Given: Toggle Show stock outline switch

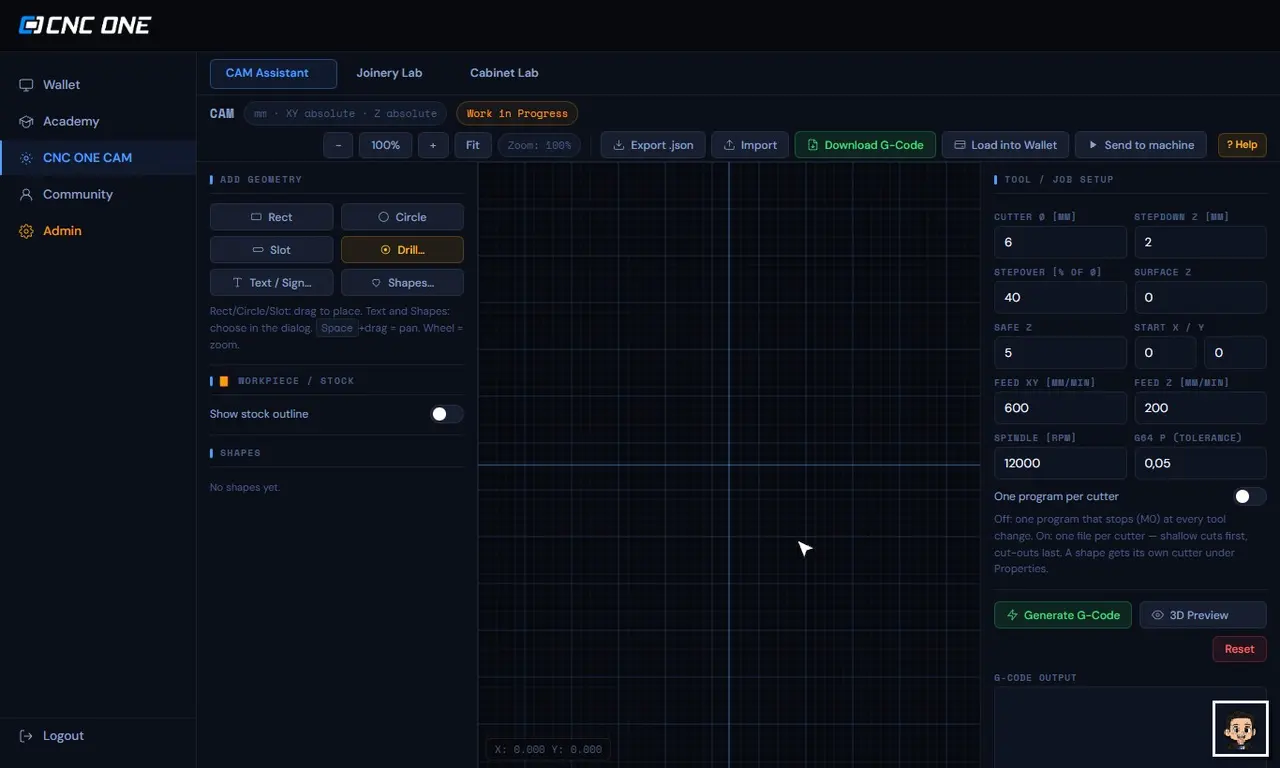Looking at the screenshot, I should 447,414.
